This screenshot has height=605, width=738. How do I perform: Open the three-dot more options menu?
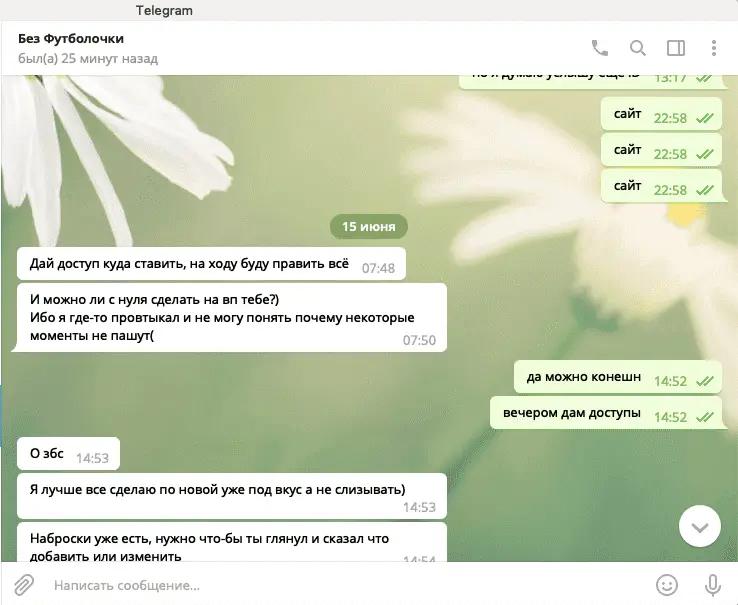[x=713, y=48]
